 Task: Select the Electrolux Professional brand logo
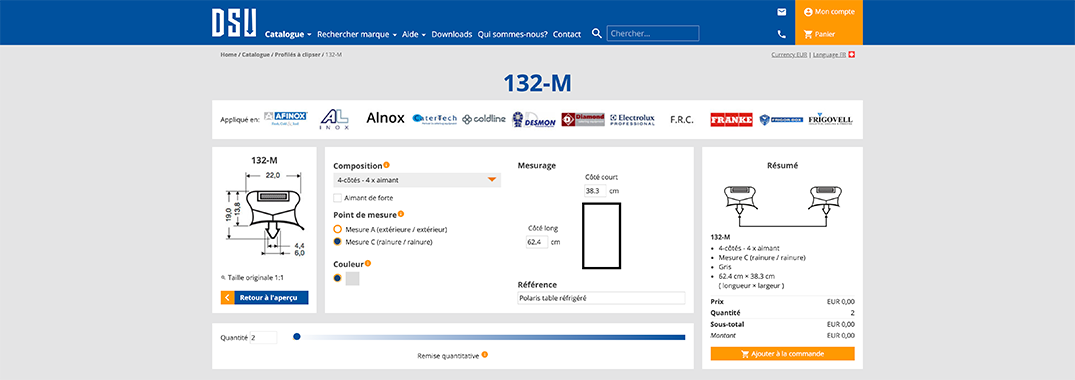[631, 119]
